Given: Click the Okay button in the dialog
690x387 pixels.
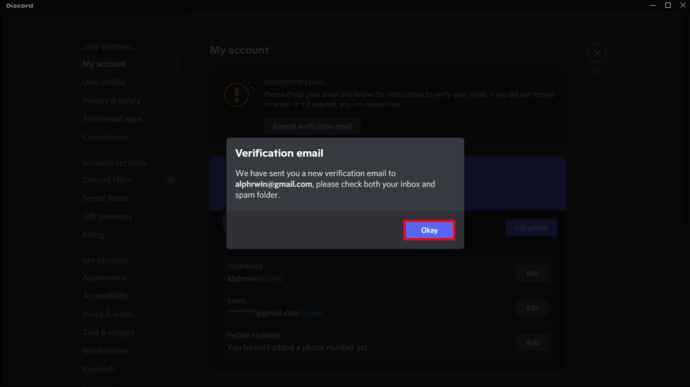Looking at the screenshot, I should (x=429, y=230).
